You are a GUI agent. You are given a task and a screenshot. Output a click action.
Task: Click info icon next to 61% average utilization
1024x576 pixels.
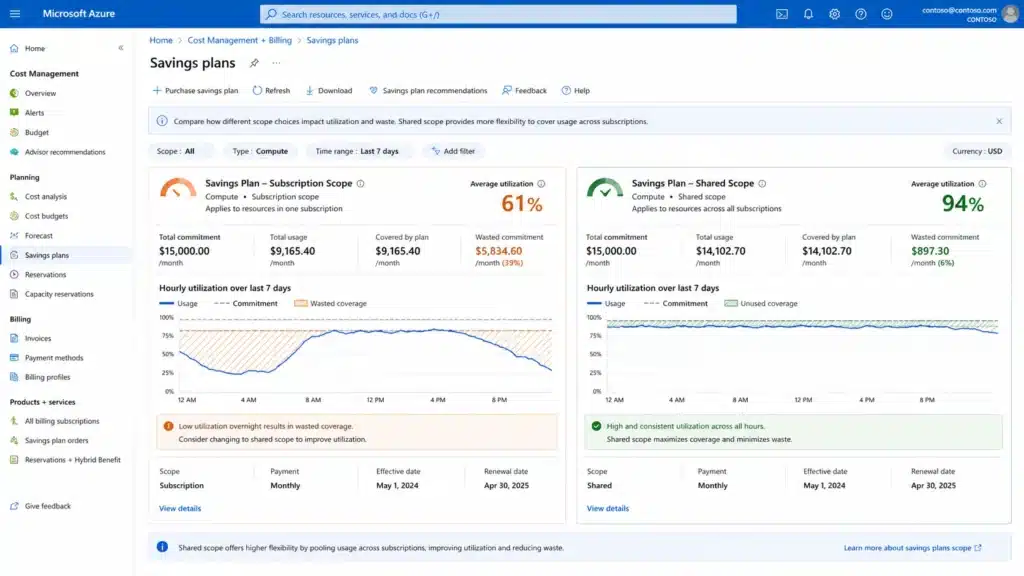coord(541,184)
